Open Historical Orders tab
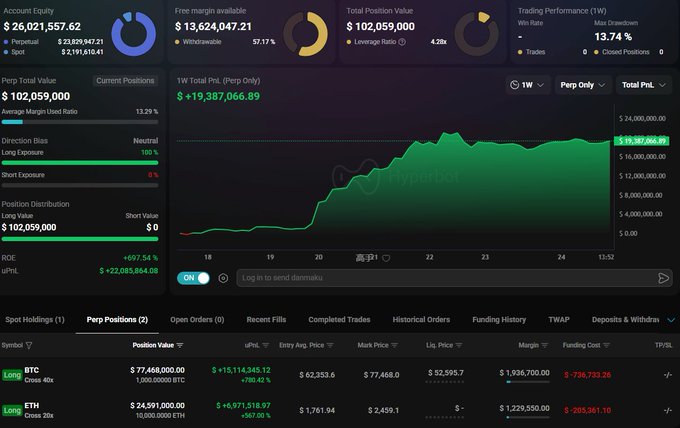680x428 pixels. point(421,320)
